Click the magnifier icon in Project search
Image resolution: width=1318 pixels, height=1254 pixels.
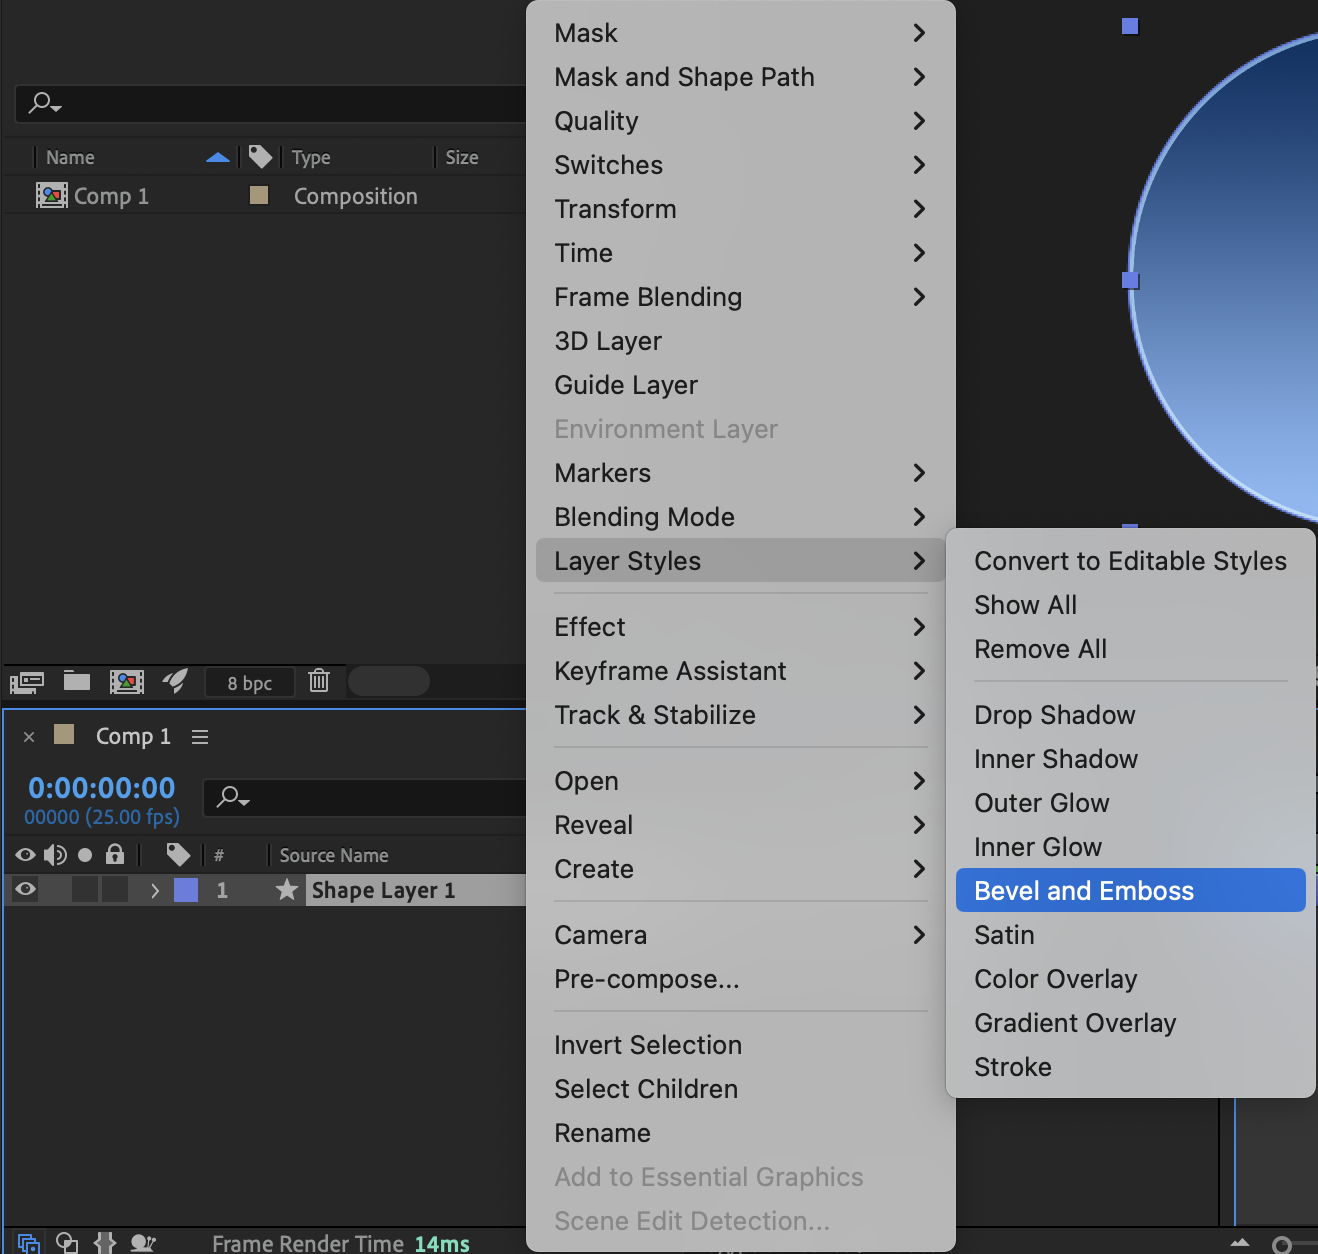pos(45,103)
